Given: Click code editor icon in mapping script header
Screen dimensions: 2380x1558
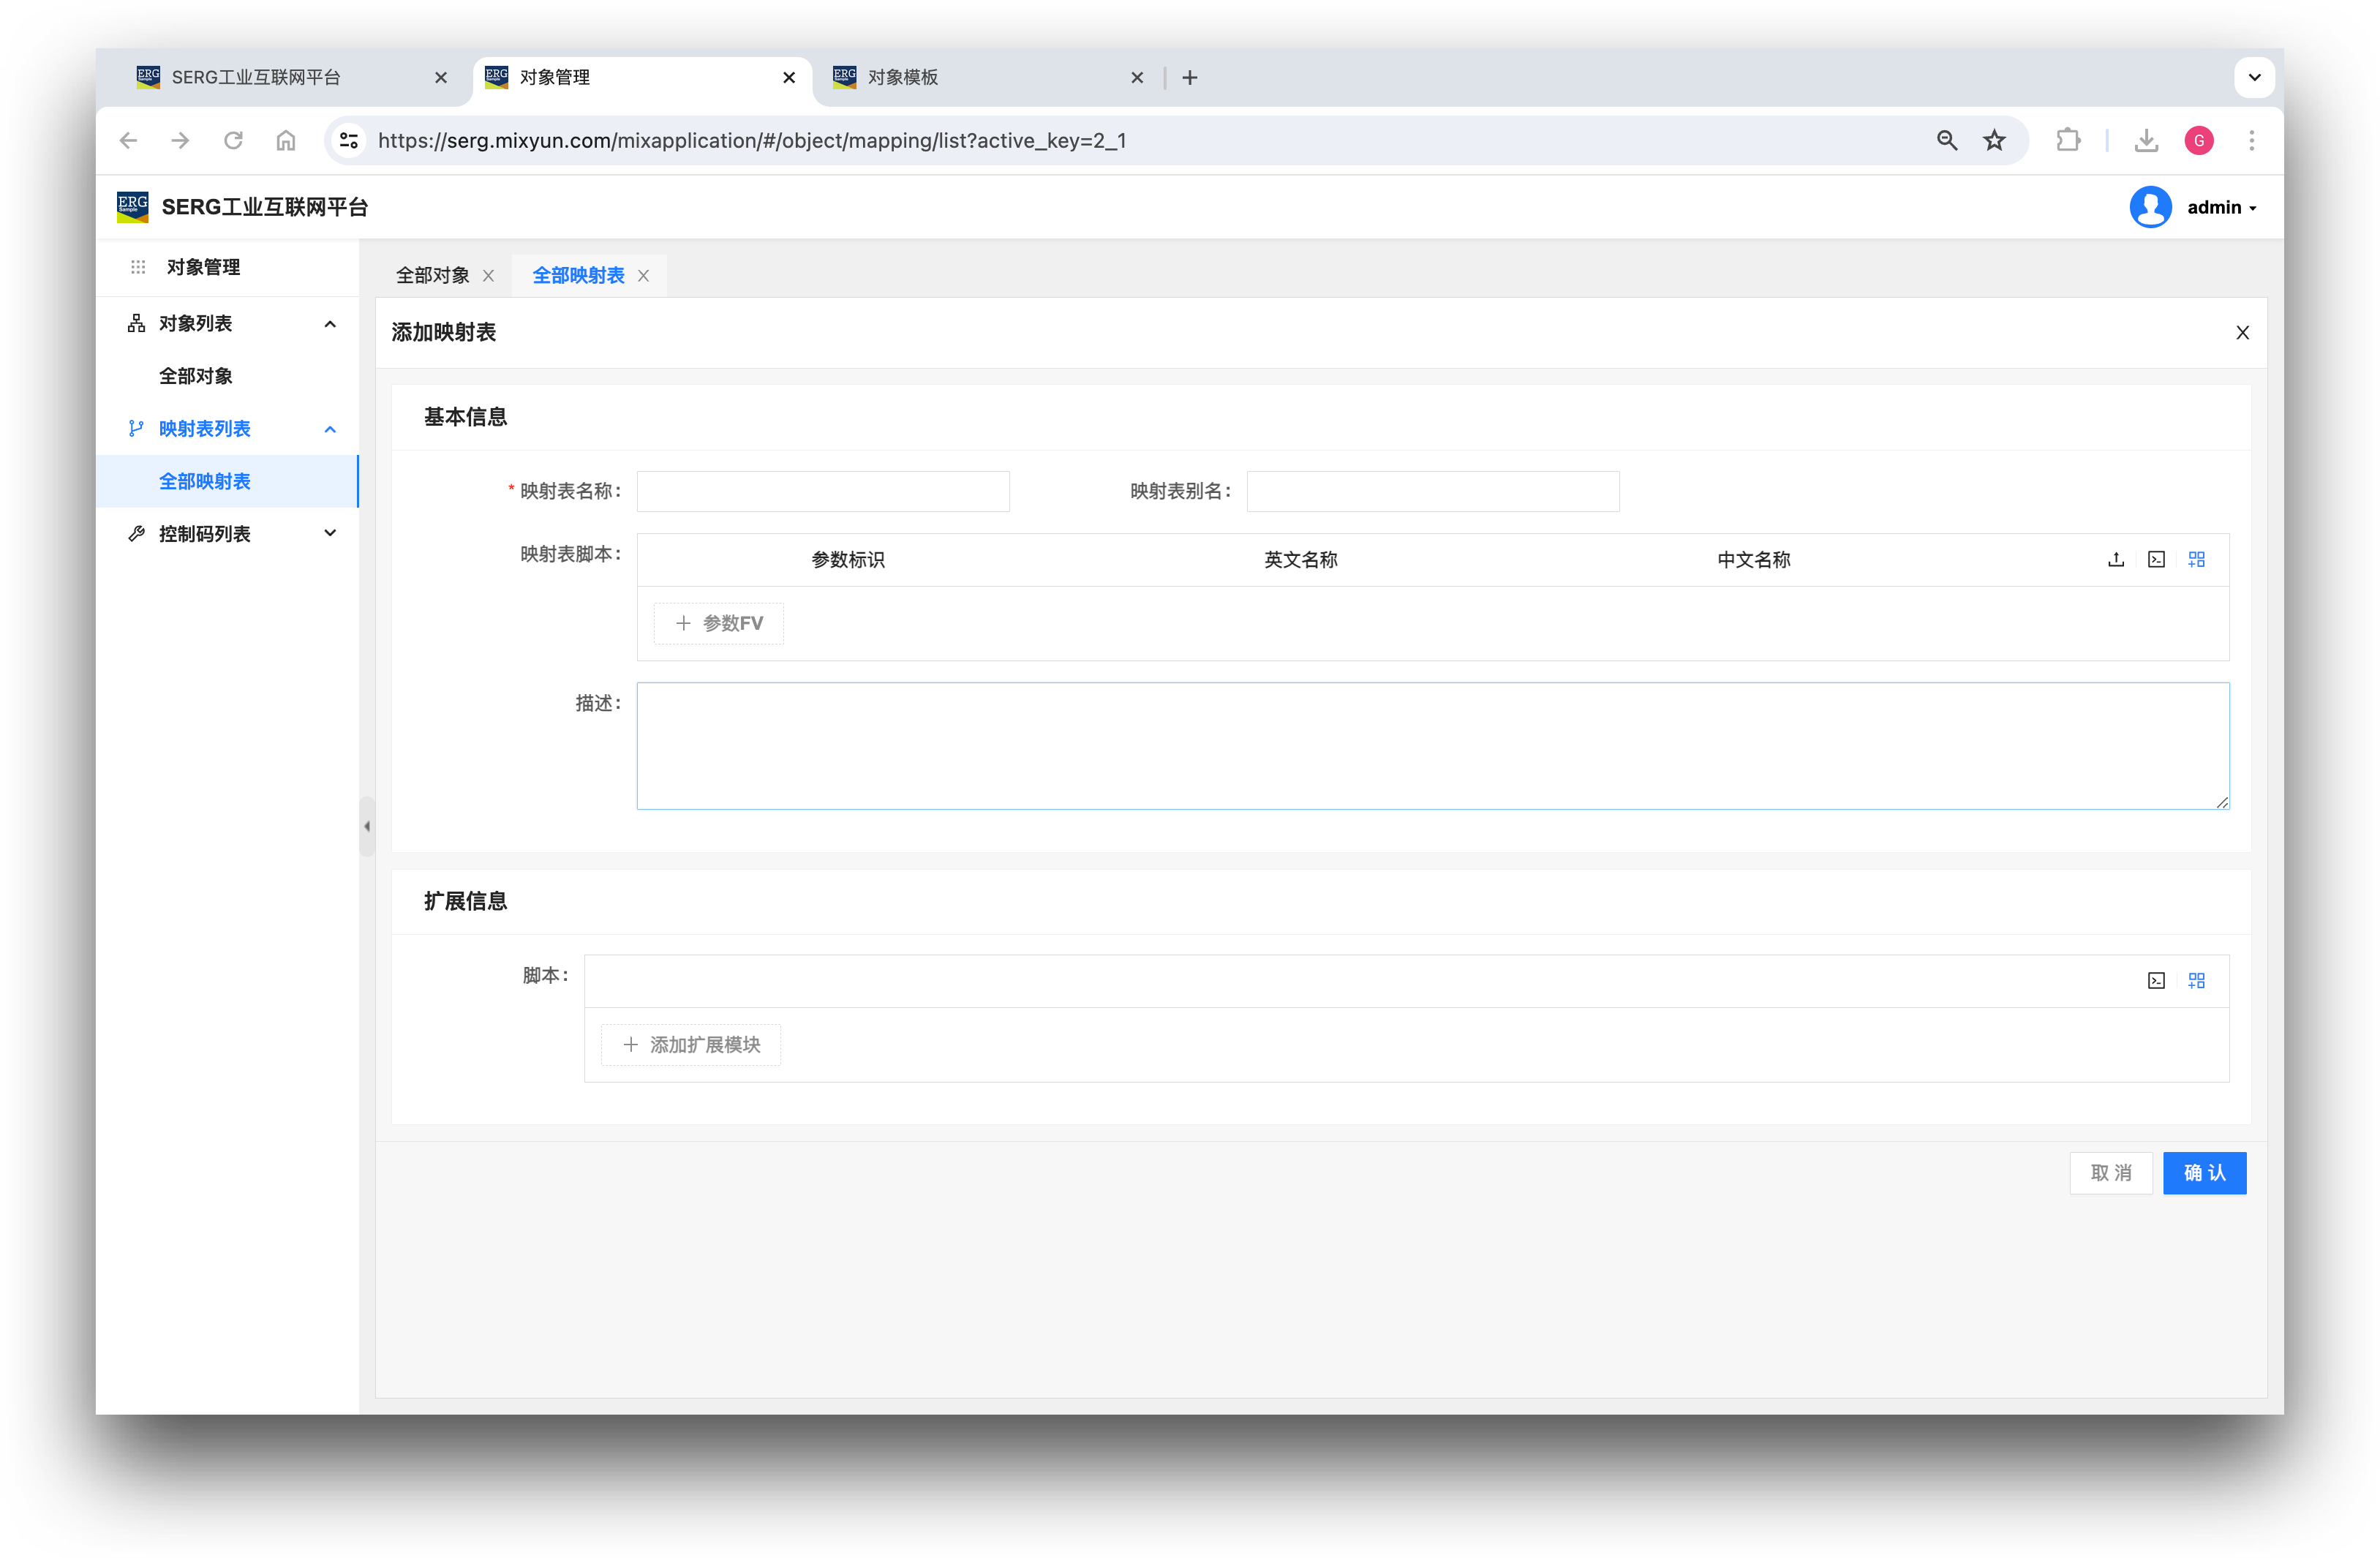Looking at the screenshot, I should (x=2156, y=560).
